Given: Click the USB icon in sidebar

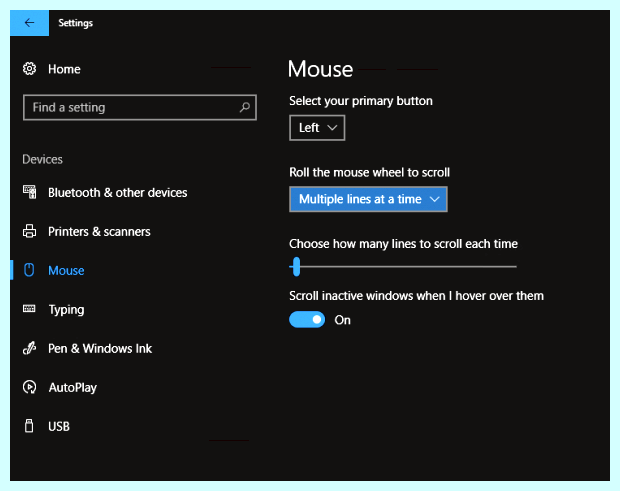Looking at the screenshot, I should point(29,426).
